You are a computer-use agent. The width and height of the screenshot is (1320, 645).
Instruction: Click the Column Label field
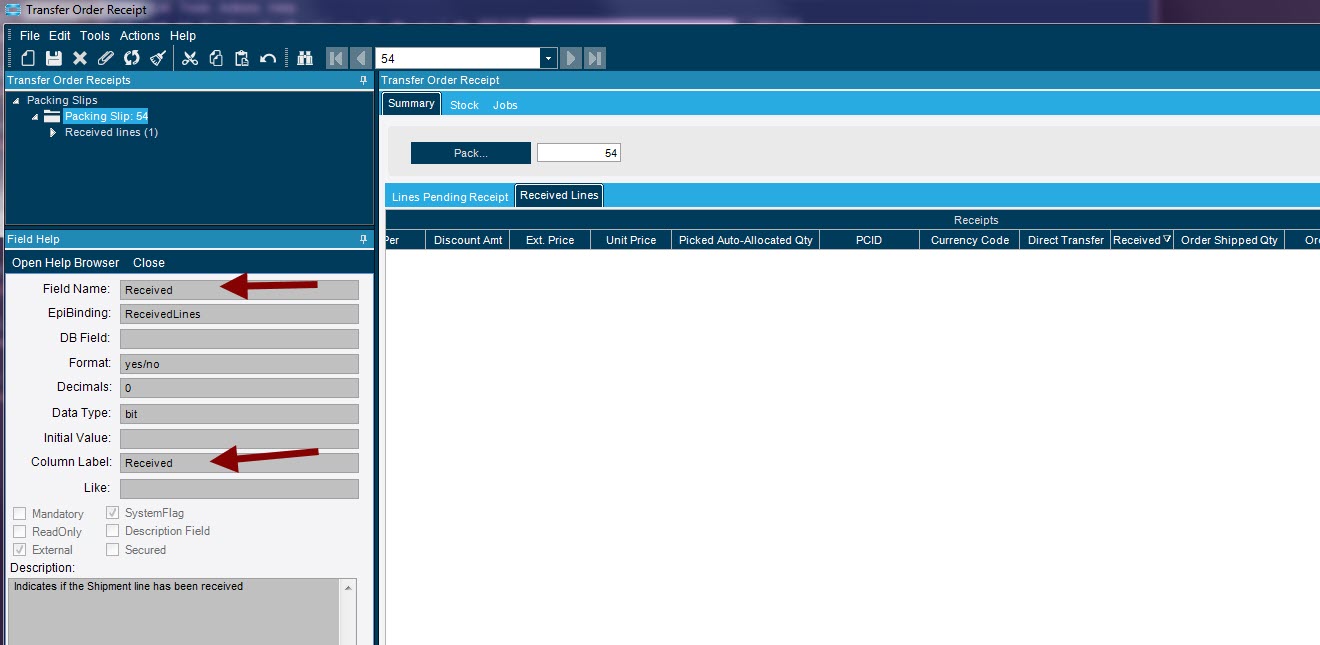pyautogui.click(x=239, y=463)
